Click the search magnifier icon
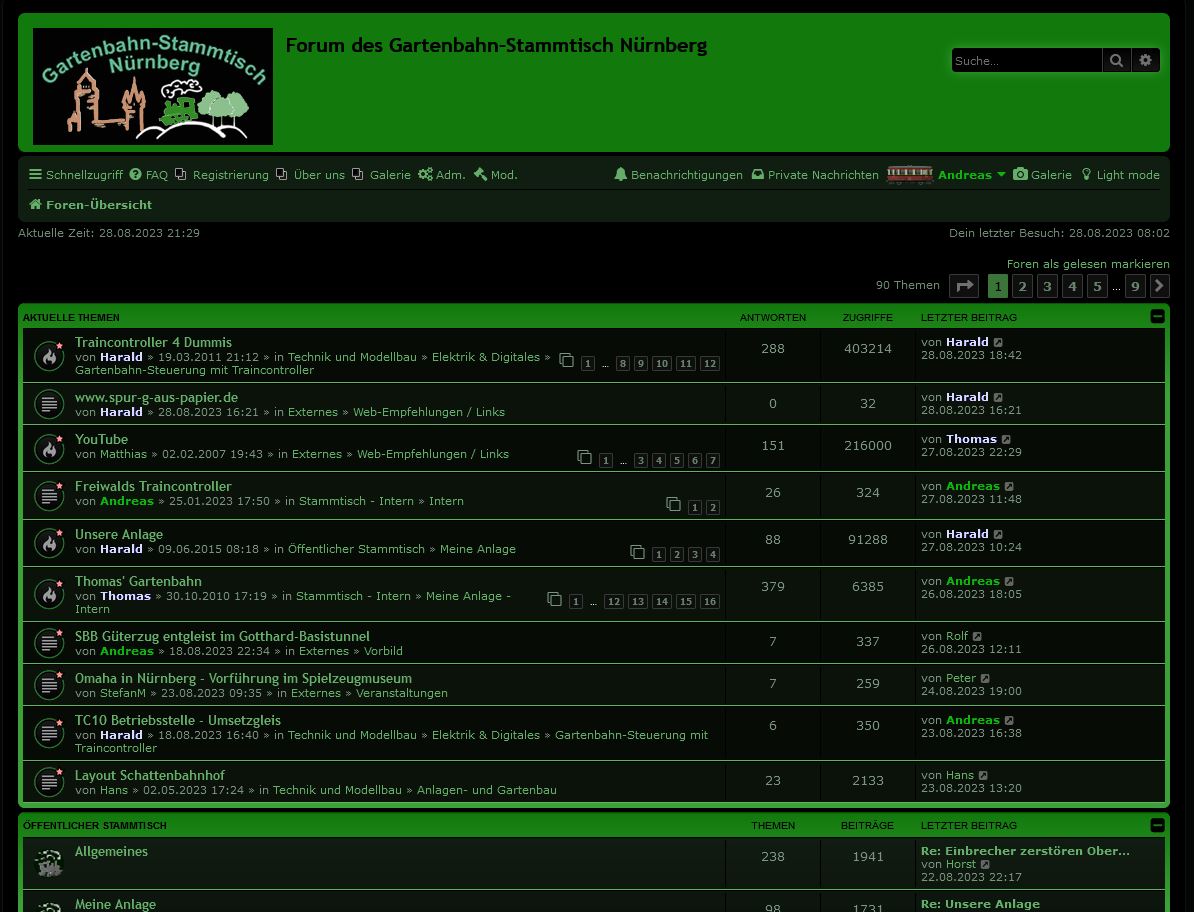 tap(1116, 61)
